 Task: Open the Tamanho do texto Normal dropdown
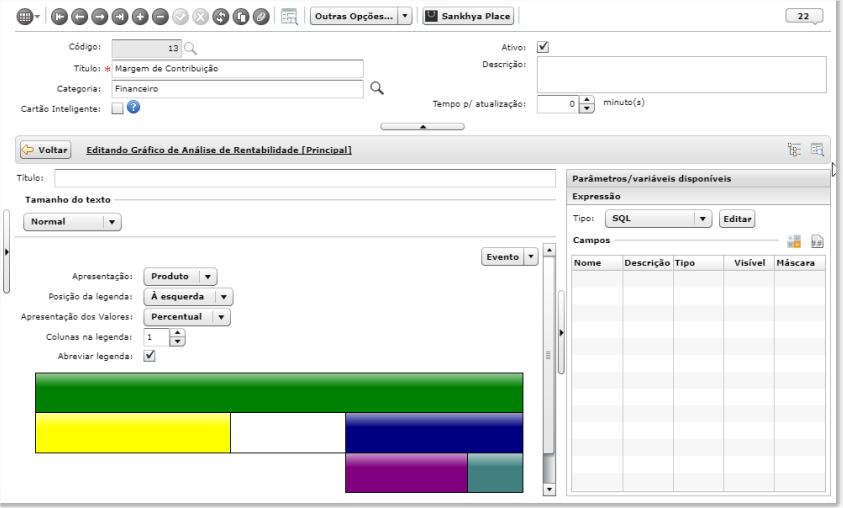tap(73, 221)
